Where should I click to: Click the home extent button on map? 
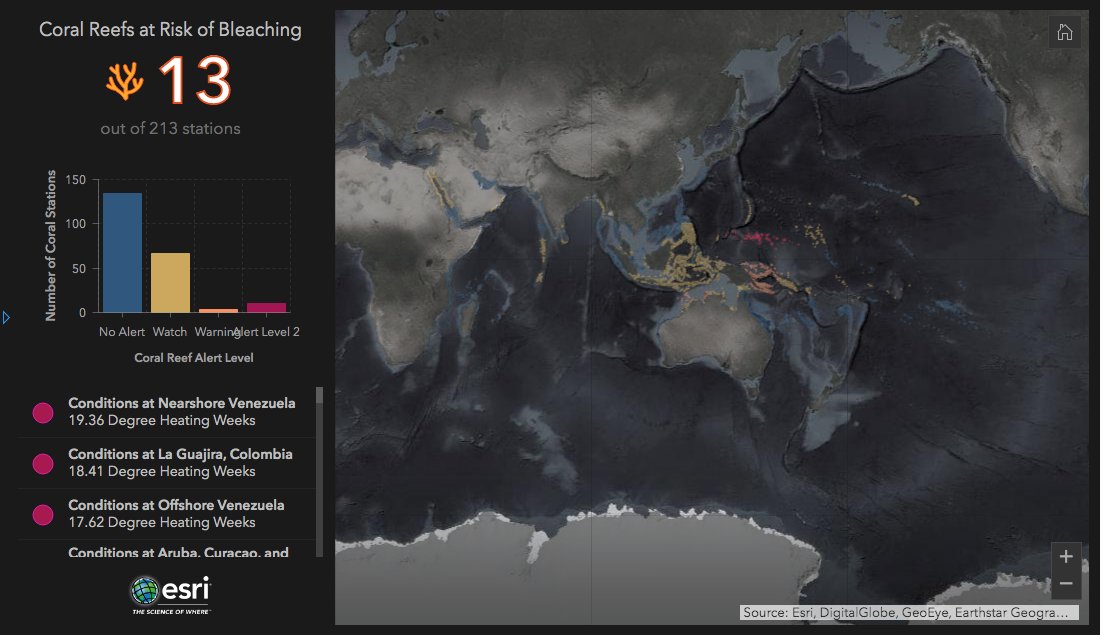[x=1064, y=32]
